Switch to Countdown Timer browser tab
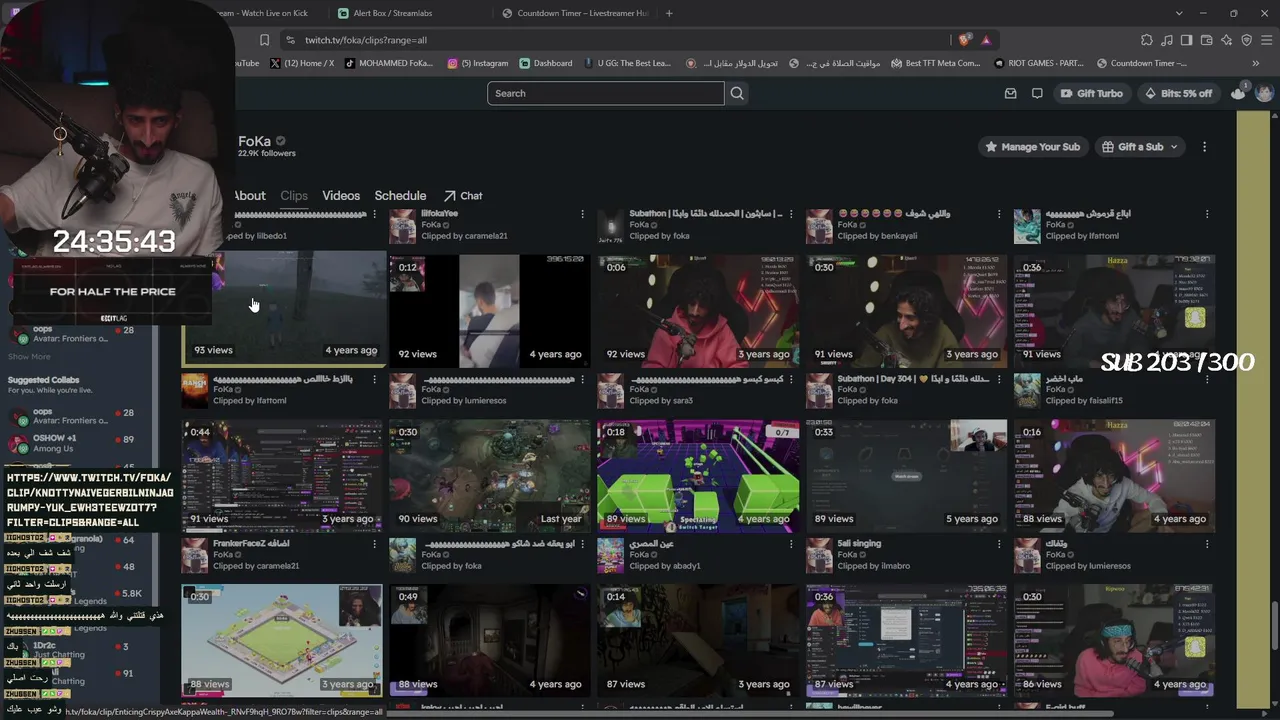 577,13
